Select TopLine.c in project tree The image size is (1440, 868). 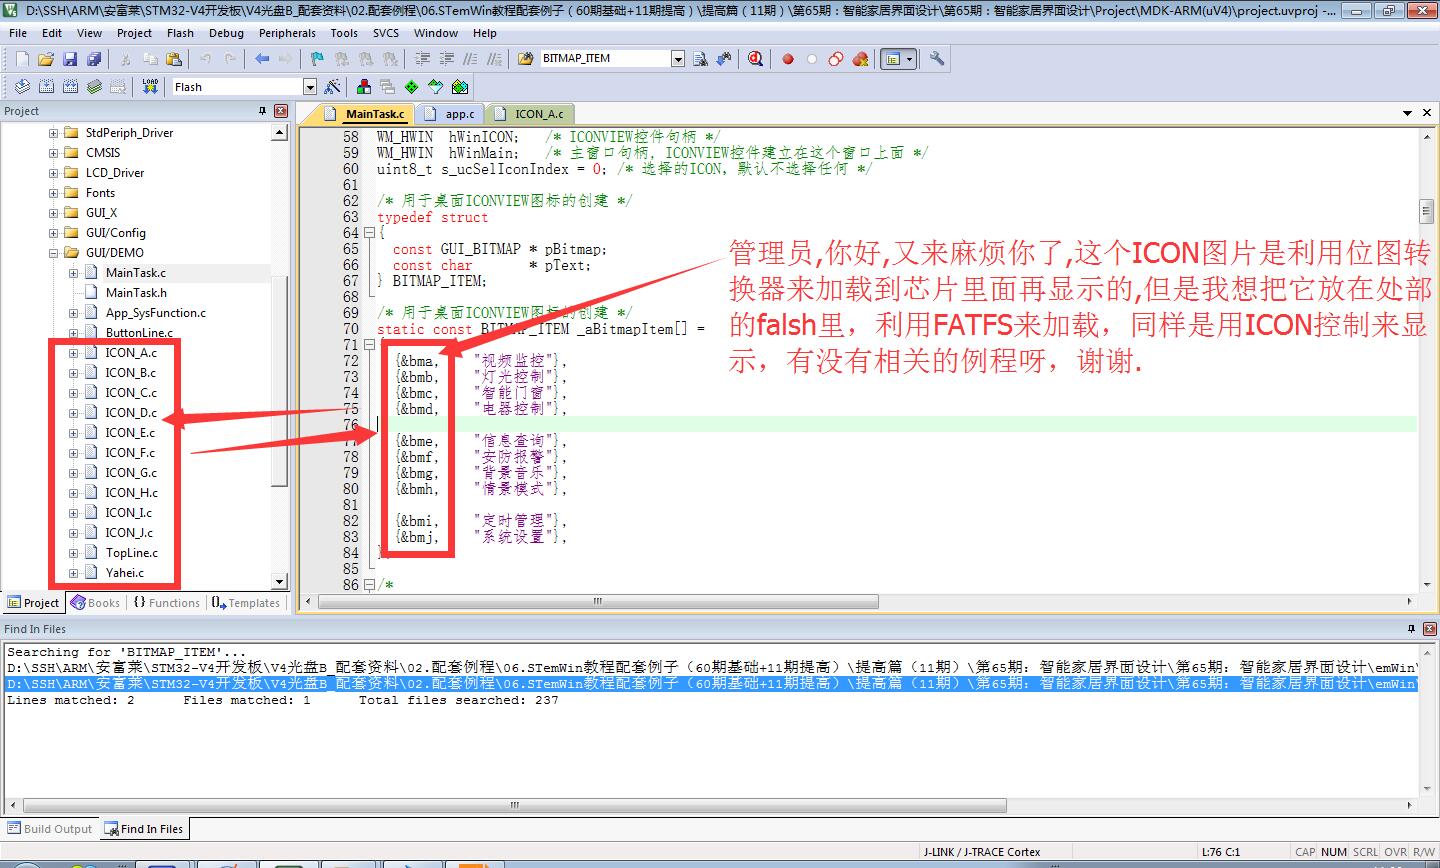[x=132, y=553]
